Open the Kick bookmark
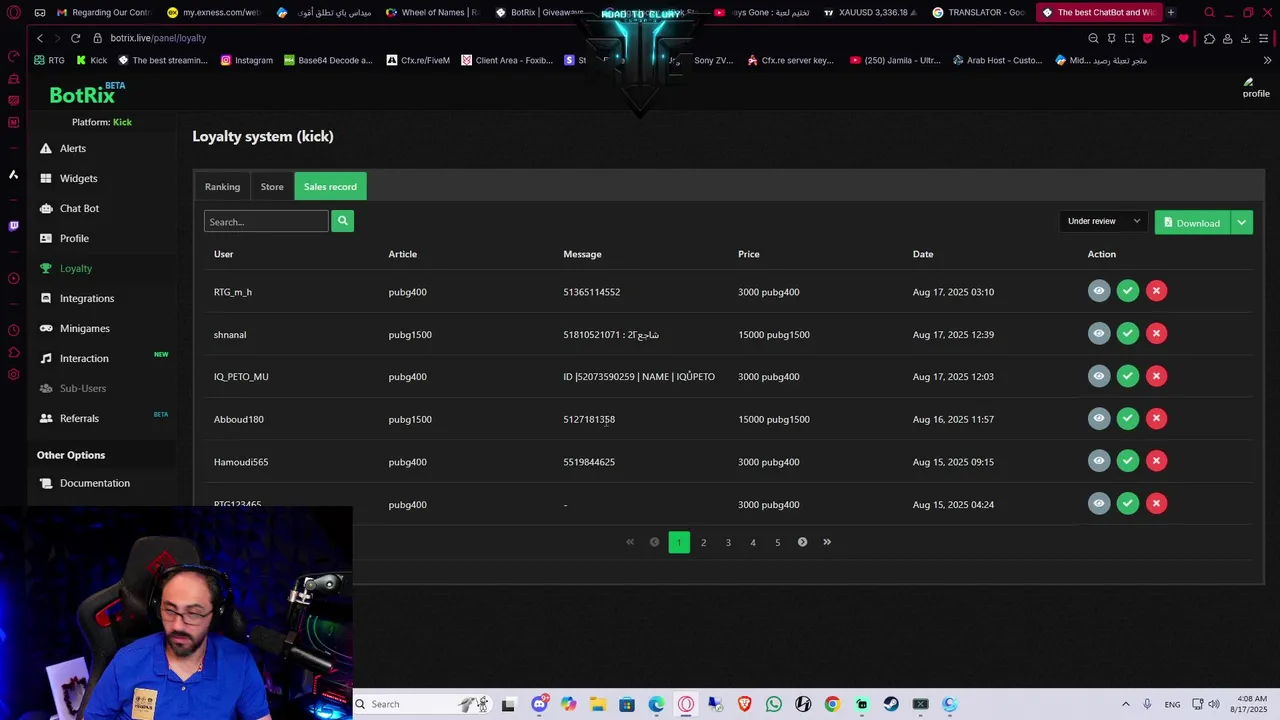Screen dimensions: 1280x720 [x=91, y=60]
